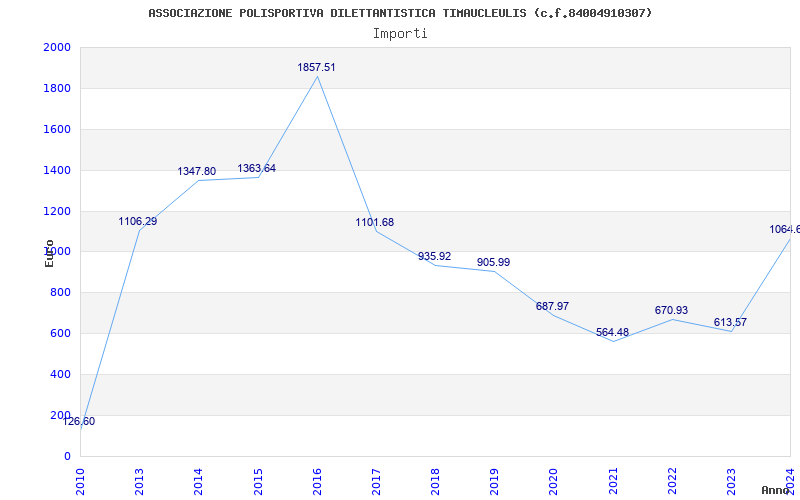Click the Anno x-axis title
This screenshot has height=500, width=800.
(x=776, y=490)
